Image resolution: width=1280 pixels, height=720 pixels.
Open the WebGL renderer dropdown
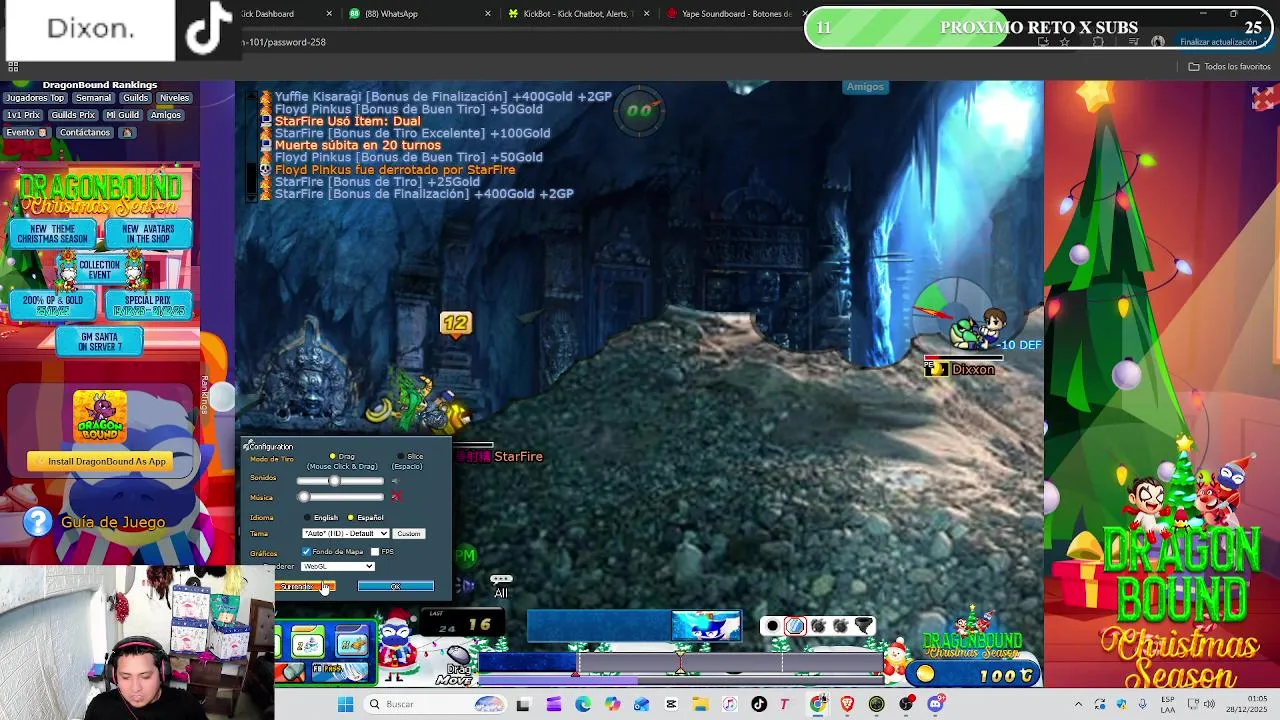coord(338,567)
